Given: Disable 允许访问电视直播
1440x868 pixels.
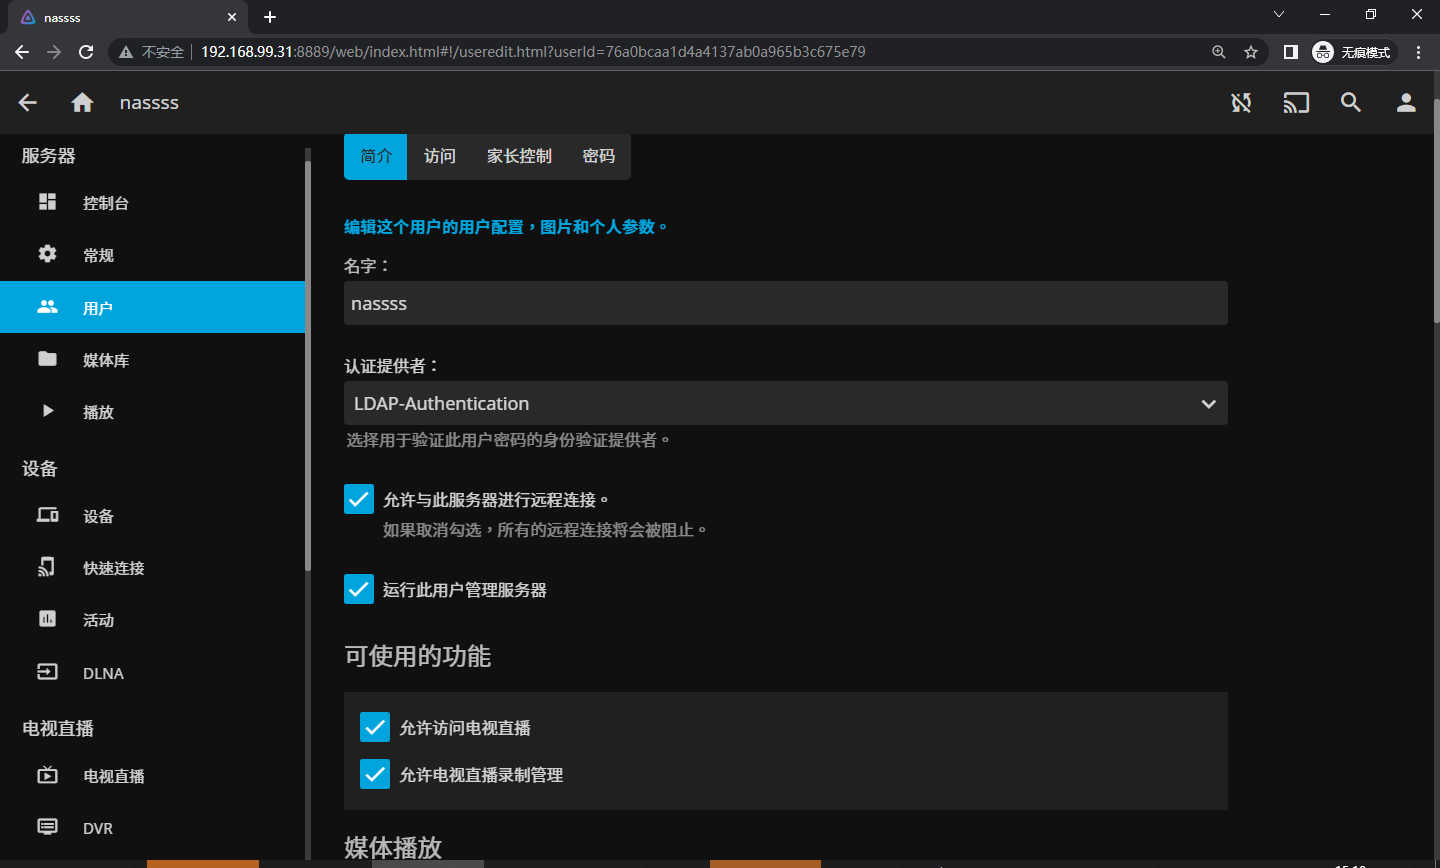Looking at the screenshot, I should (x=375, y=727).
